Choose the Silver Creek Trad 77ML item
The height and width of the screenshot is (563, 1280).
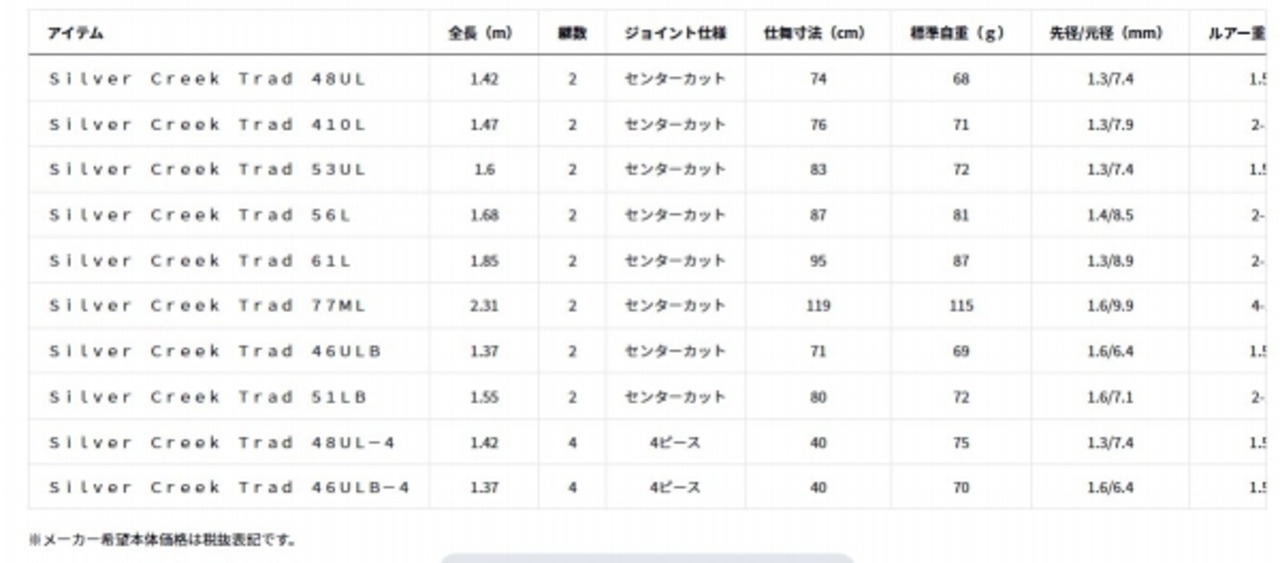point(207,306)
